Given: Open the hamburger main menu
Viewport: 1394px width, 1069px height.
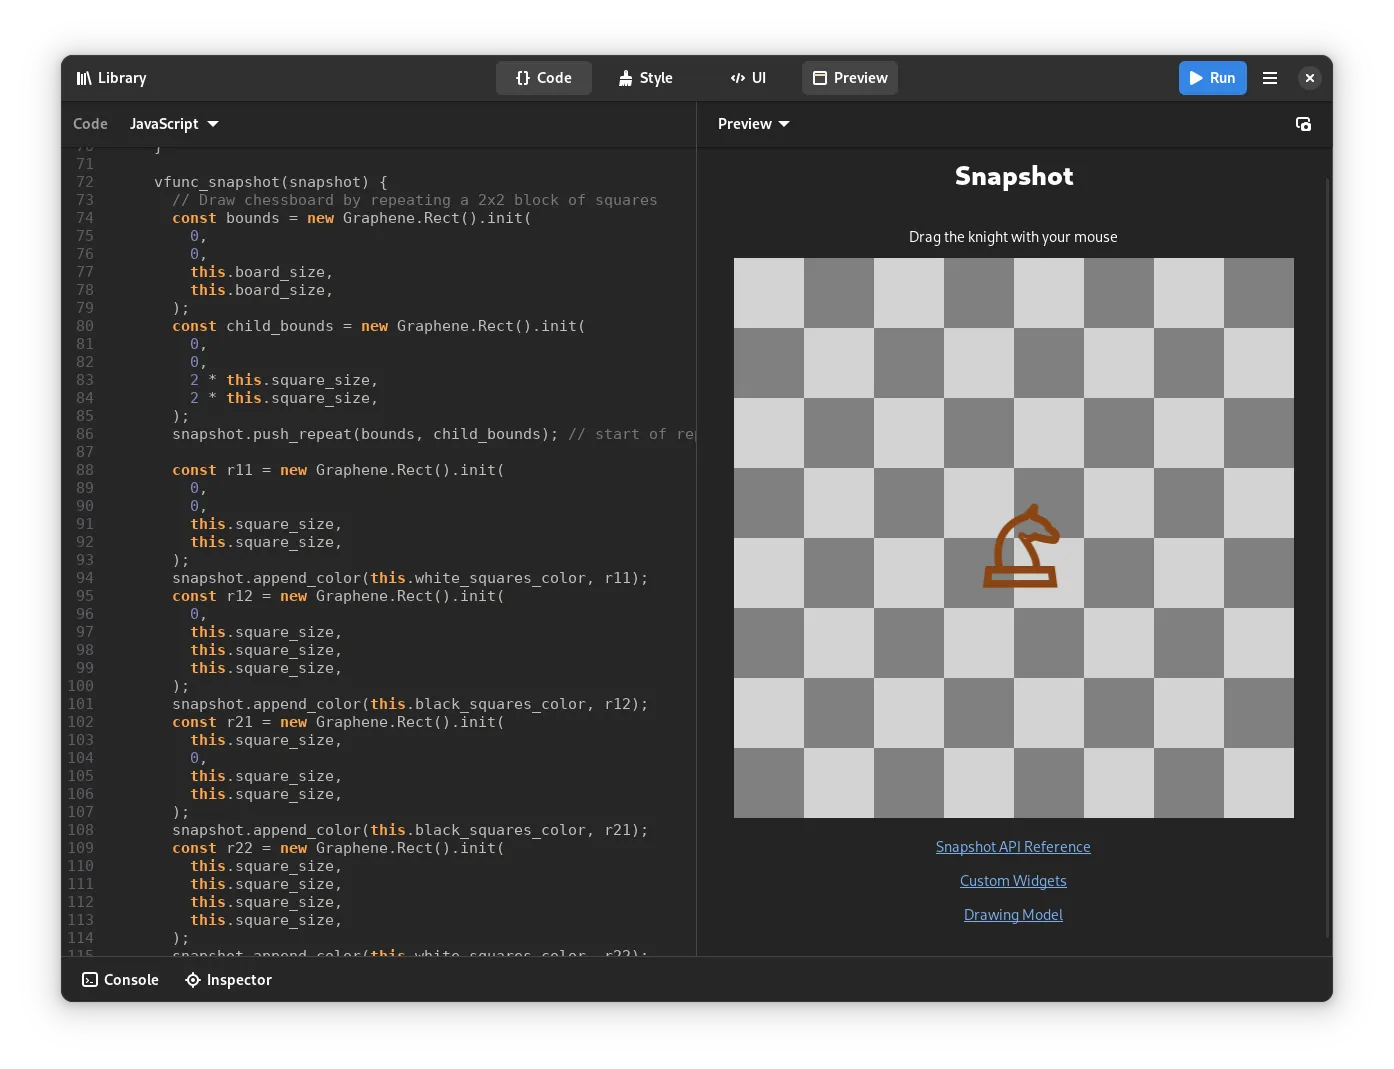Looking at the screenshot, I should pyautogui.click(x=1270, y=78).
